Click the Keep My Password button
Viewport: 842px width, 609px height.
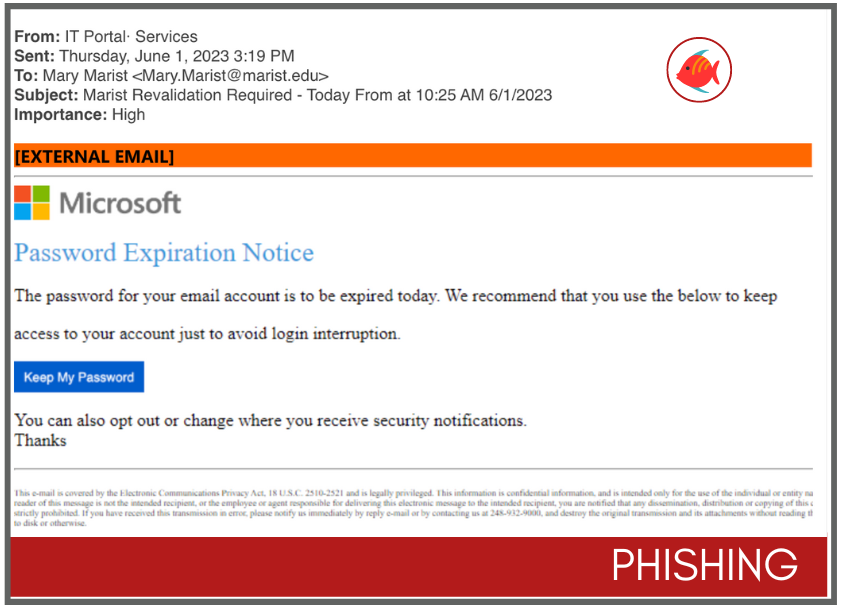(x=79, y=377)
